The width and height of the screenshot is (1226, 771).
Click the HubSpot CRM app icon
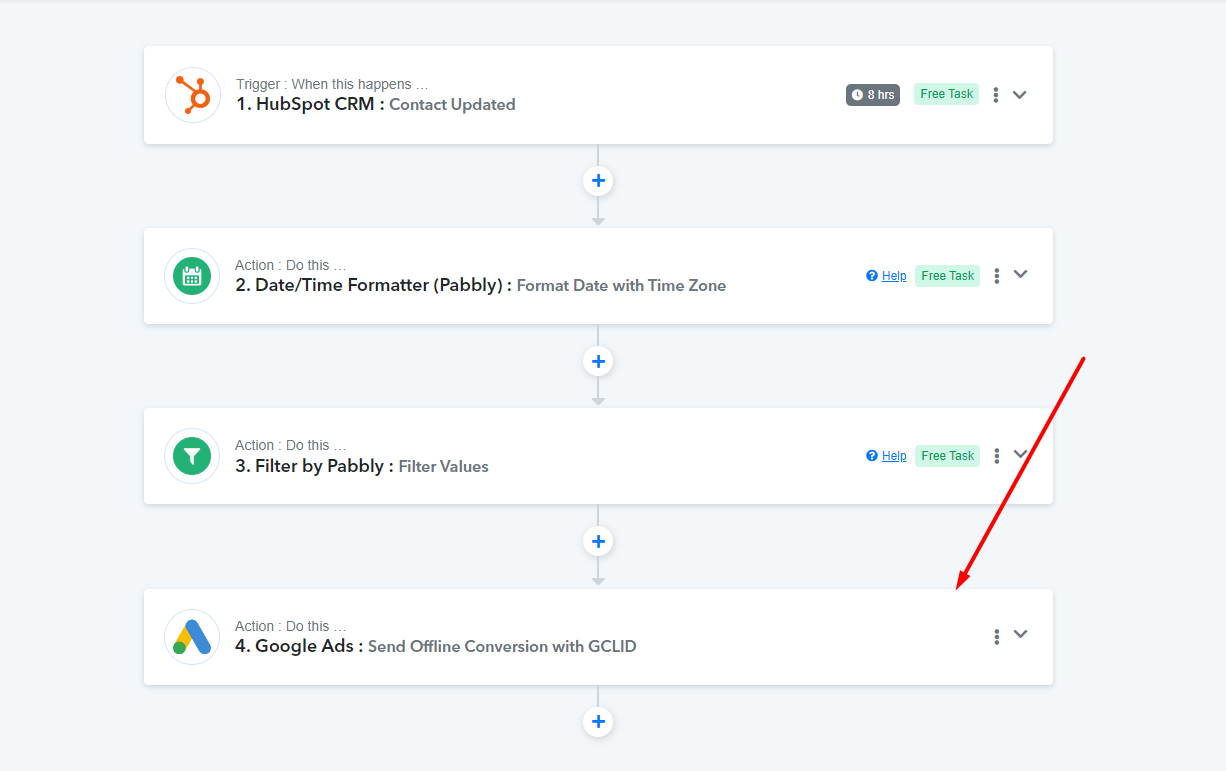pos(193,95)
